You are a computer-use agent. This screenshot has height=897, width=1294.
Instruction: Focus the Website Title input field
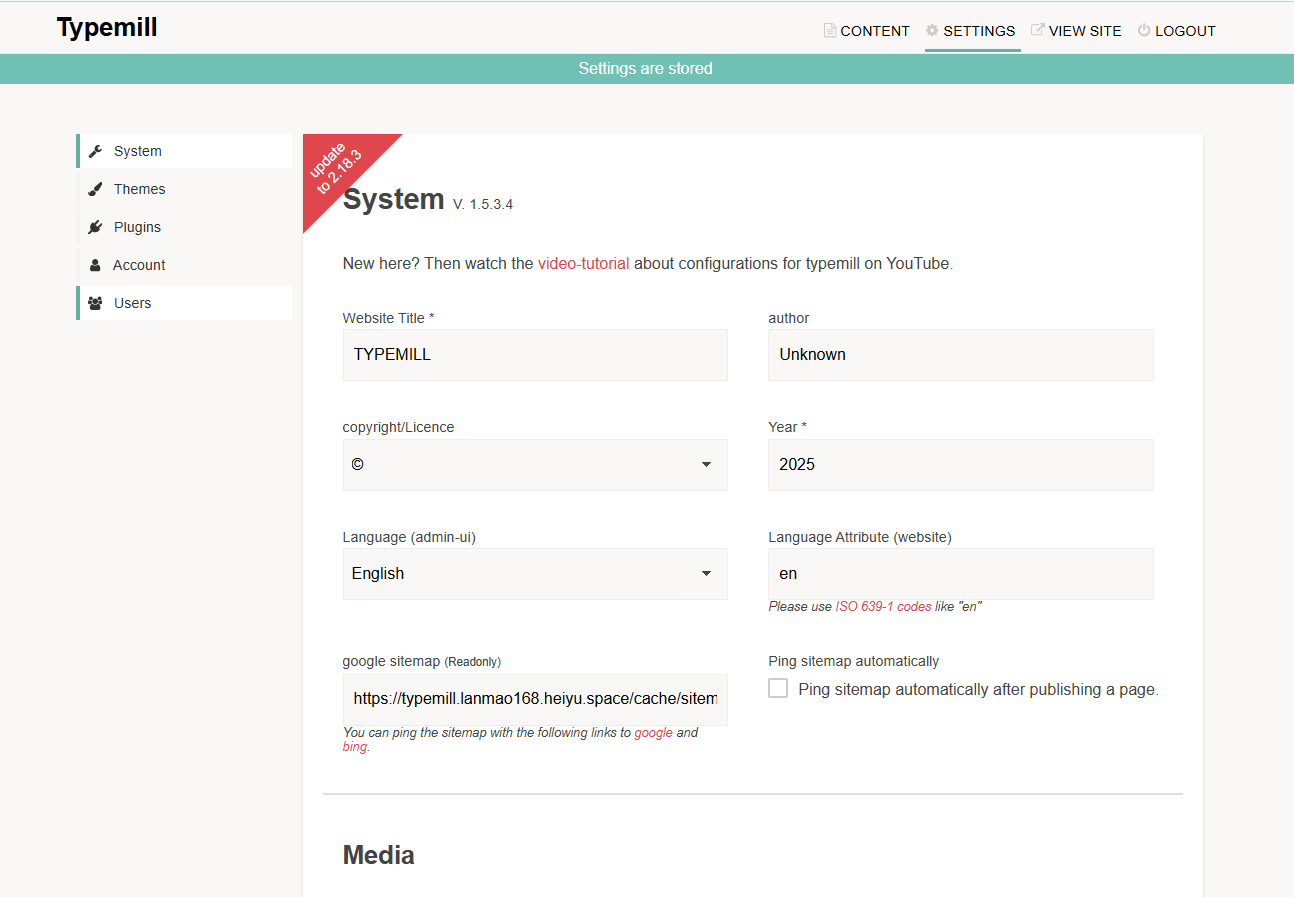pos(535,355)
